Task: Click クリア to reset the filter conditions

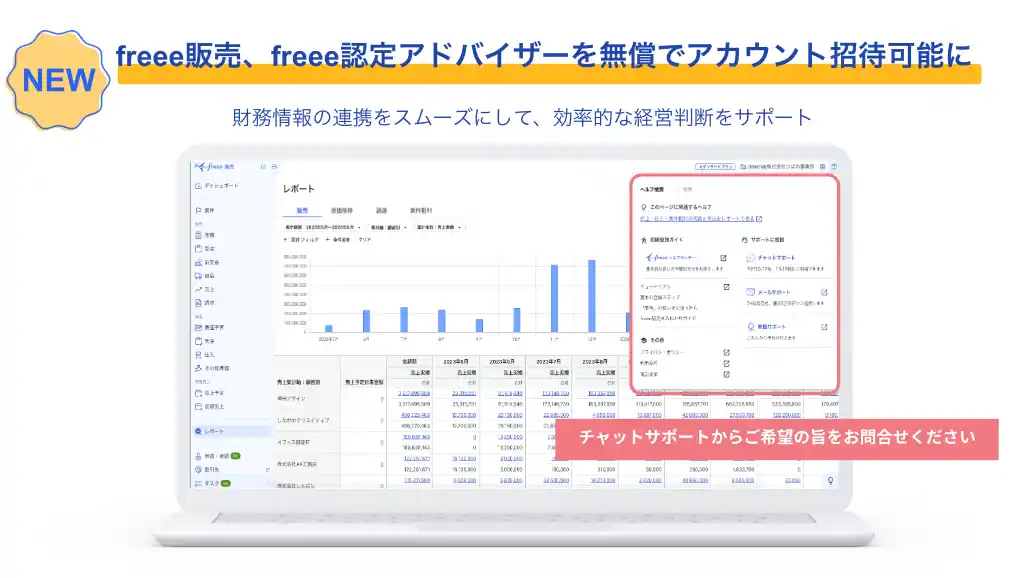Action: point(364,240)
